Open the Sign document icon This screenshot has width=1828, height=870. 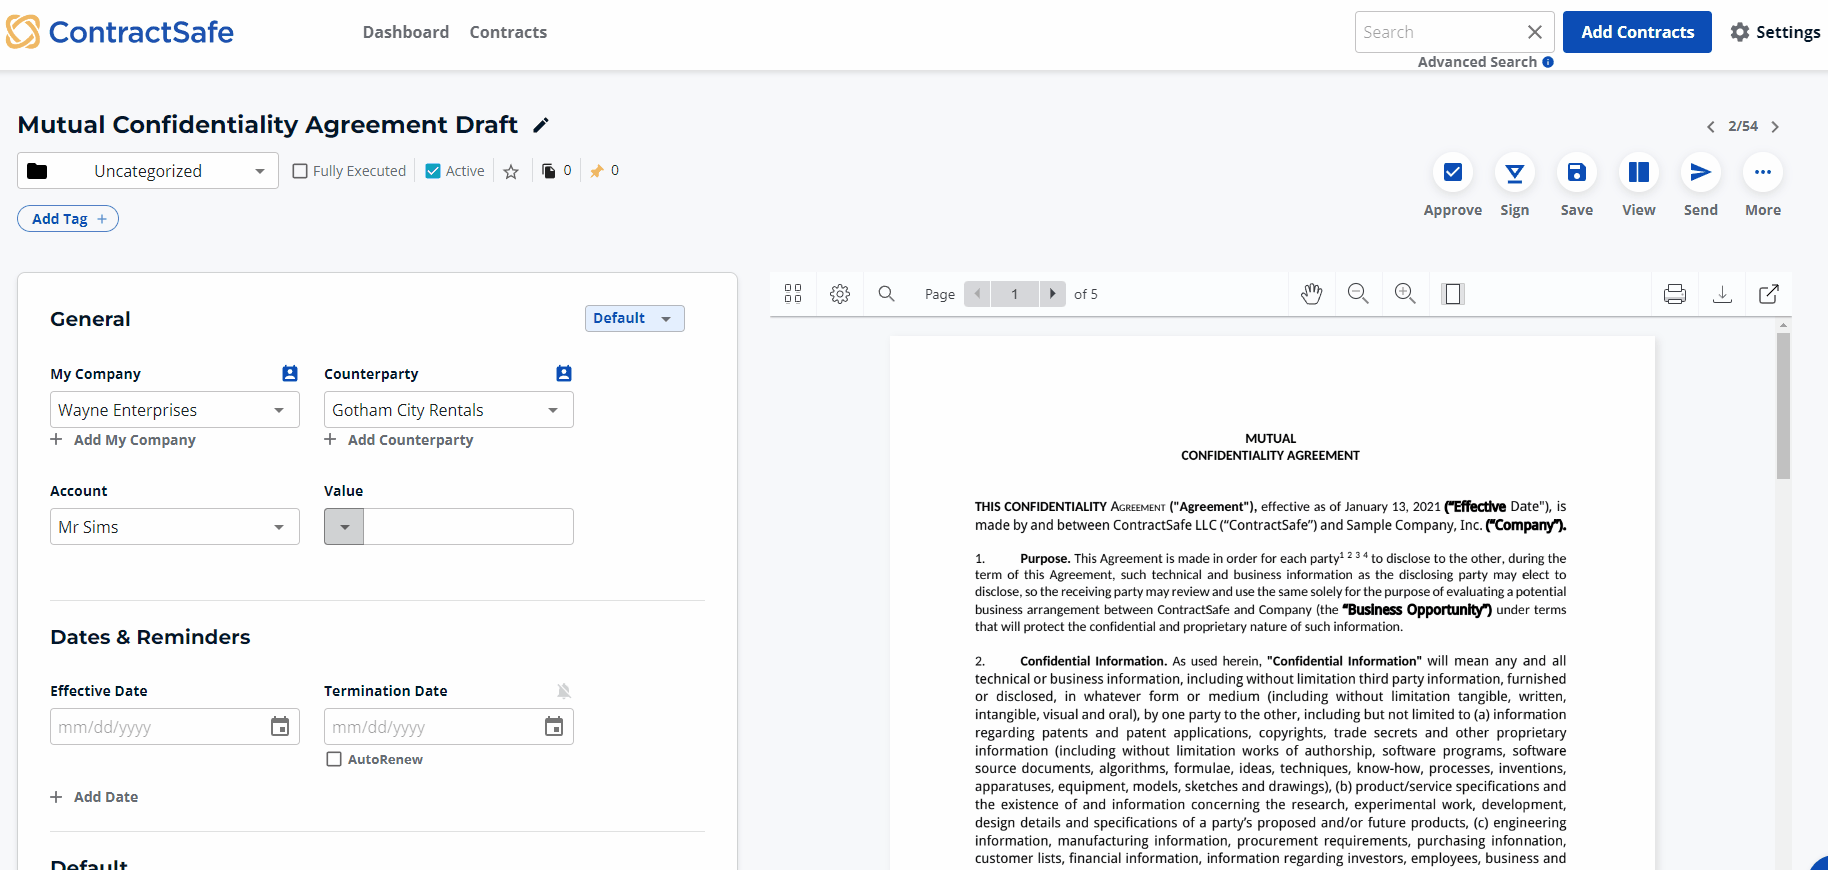pyautogui.click(x=1514, y=173)
